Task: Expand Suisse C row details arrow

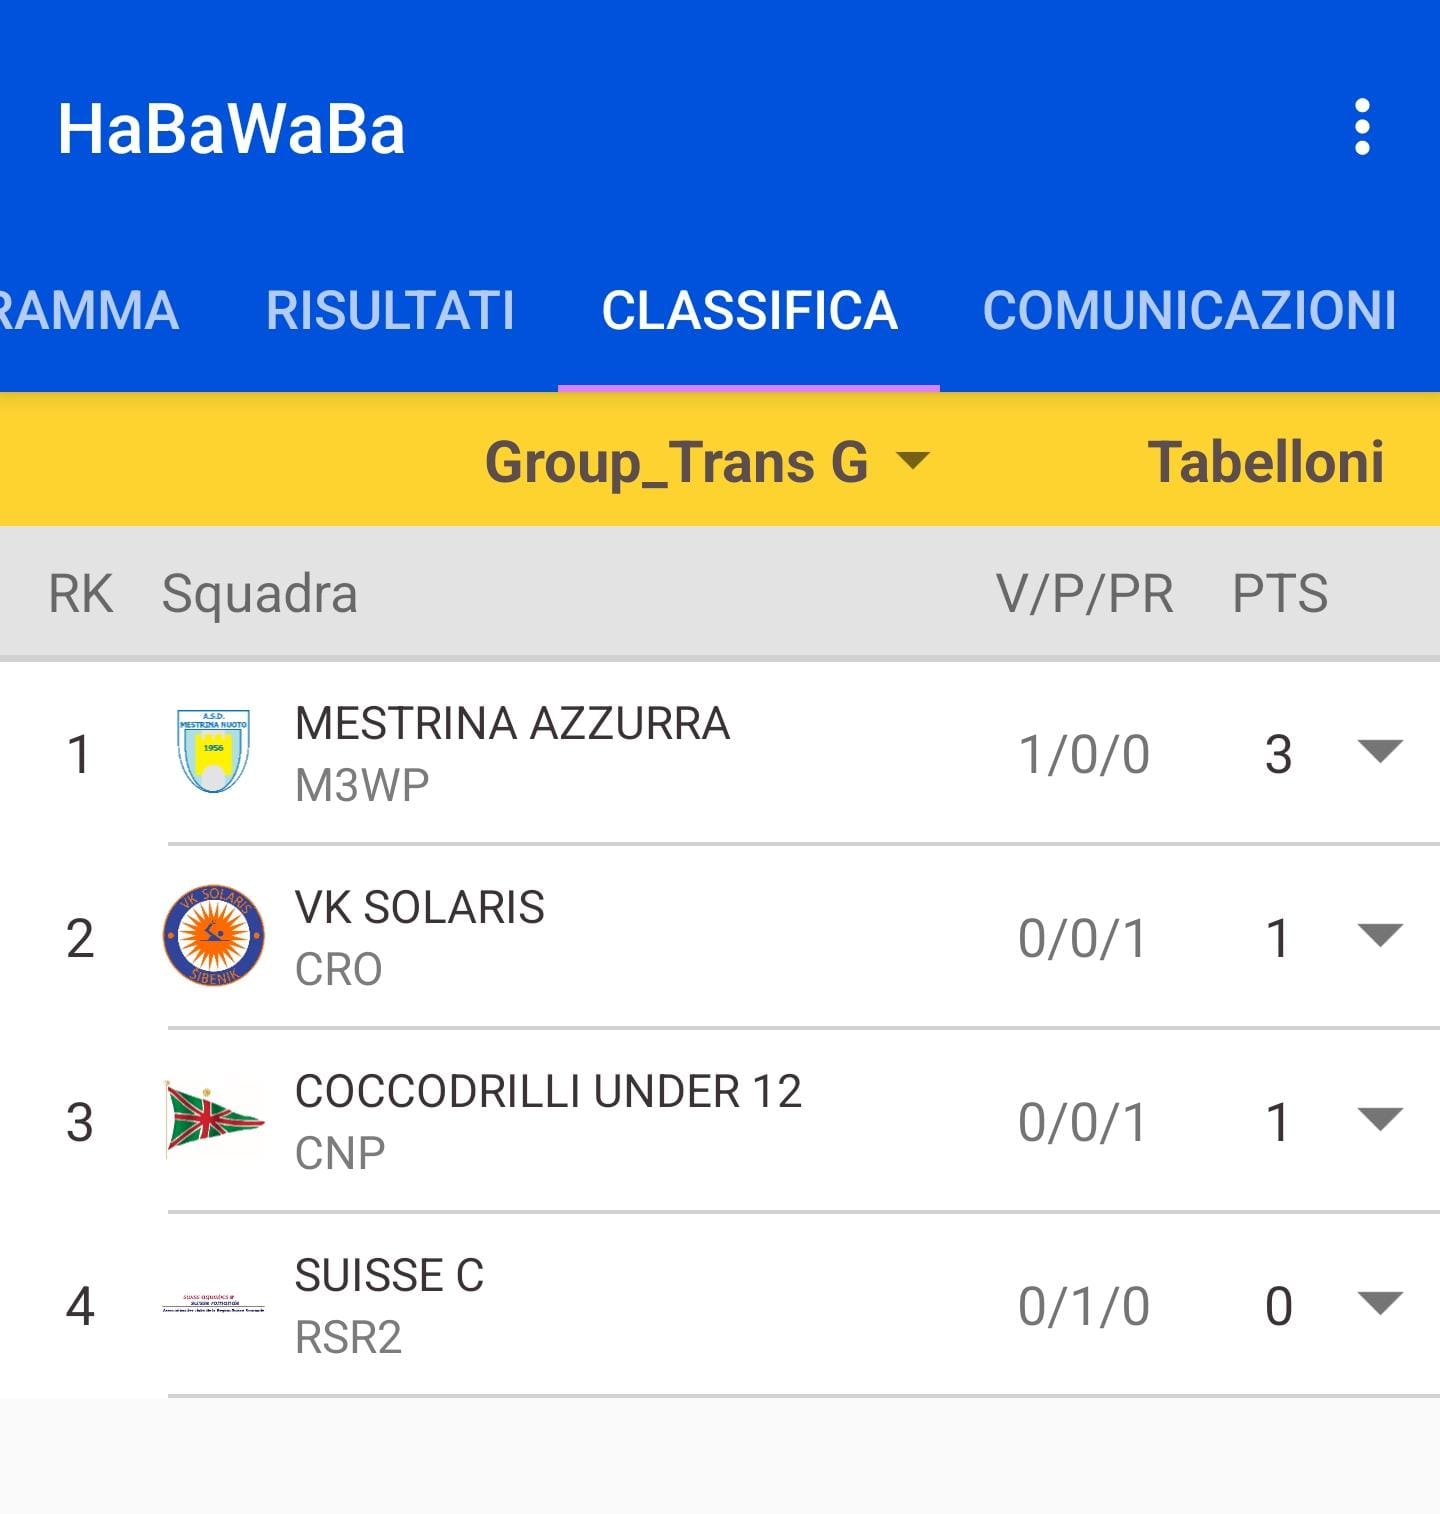Action: tap(1380, 1304)
